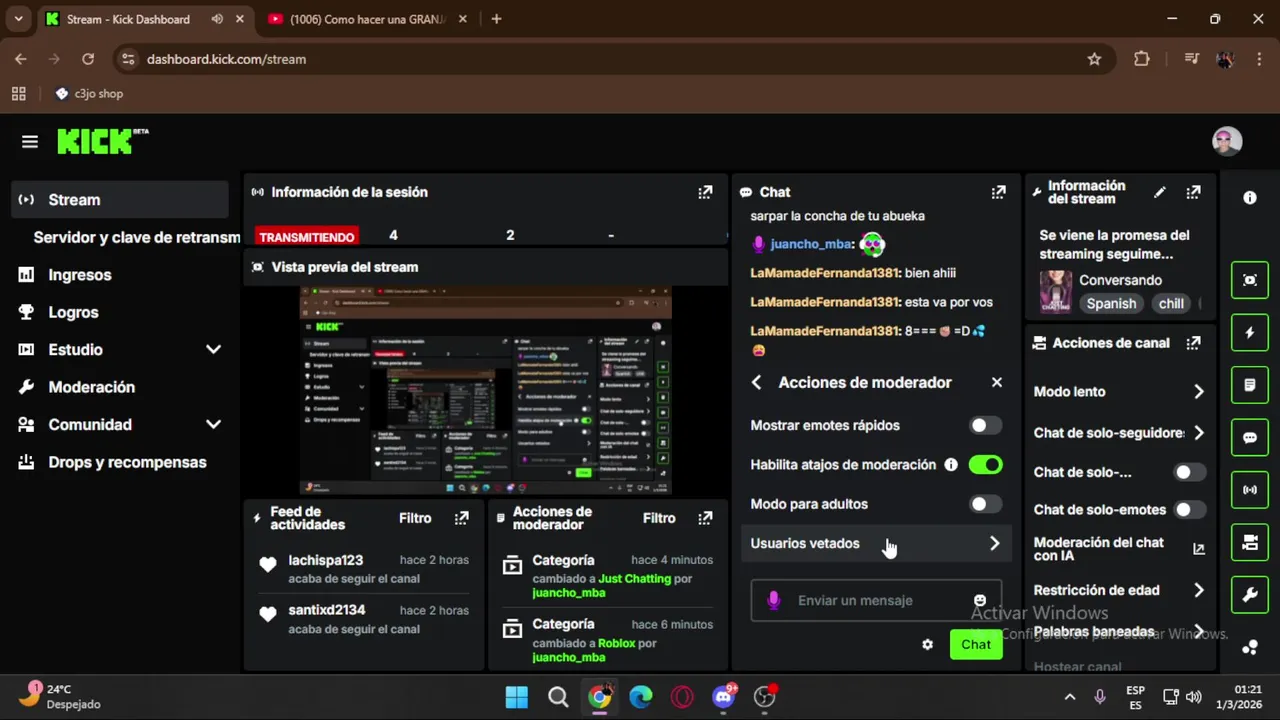
Task: Pop out the Chat panel
Action: (x=998, y=192)
